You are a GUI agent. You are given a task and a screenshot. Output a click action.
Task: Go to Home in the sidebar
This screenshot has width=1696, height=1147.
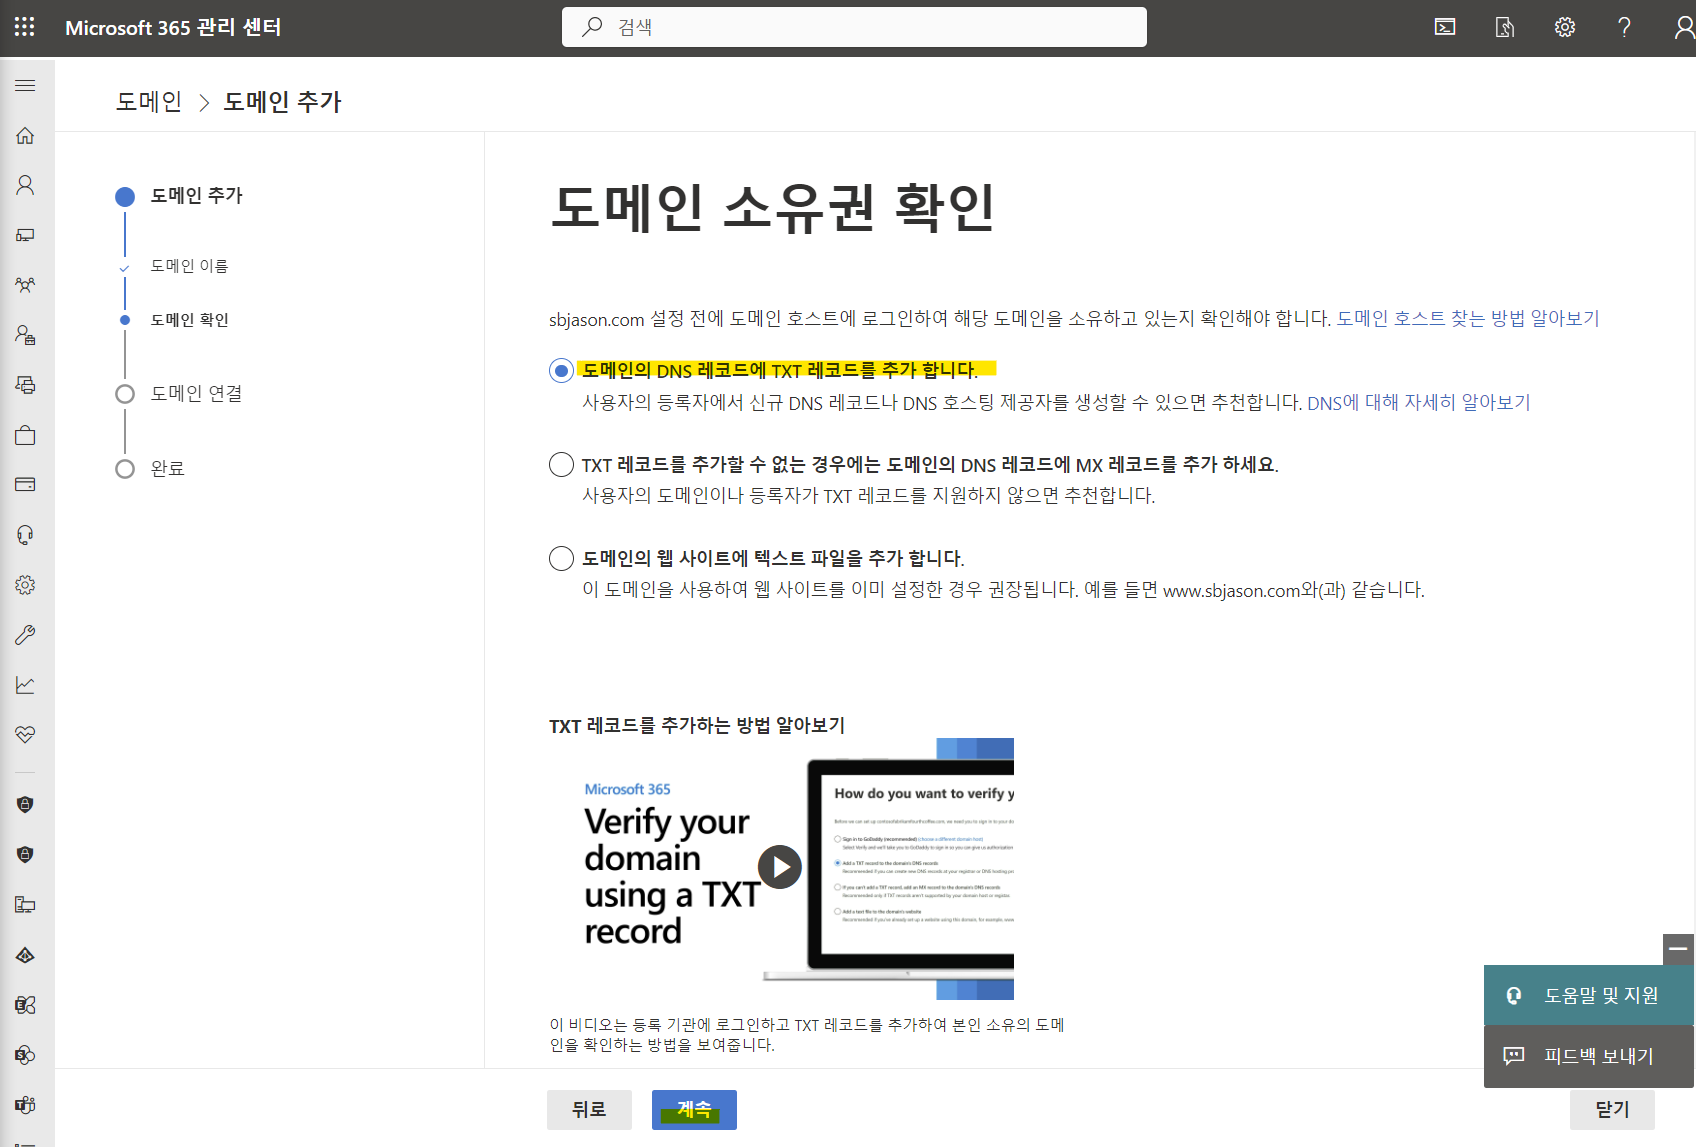[25, 136]
